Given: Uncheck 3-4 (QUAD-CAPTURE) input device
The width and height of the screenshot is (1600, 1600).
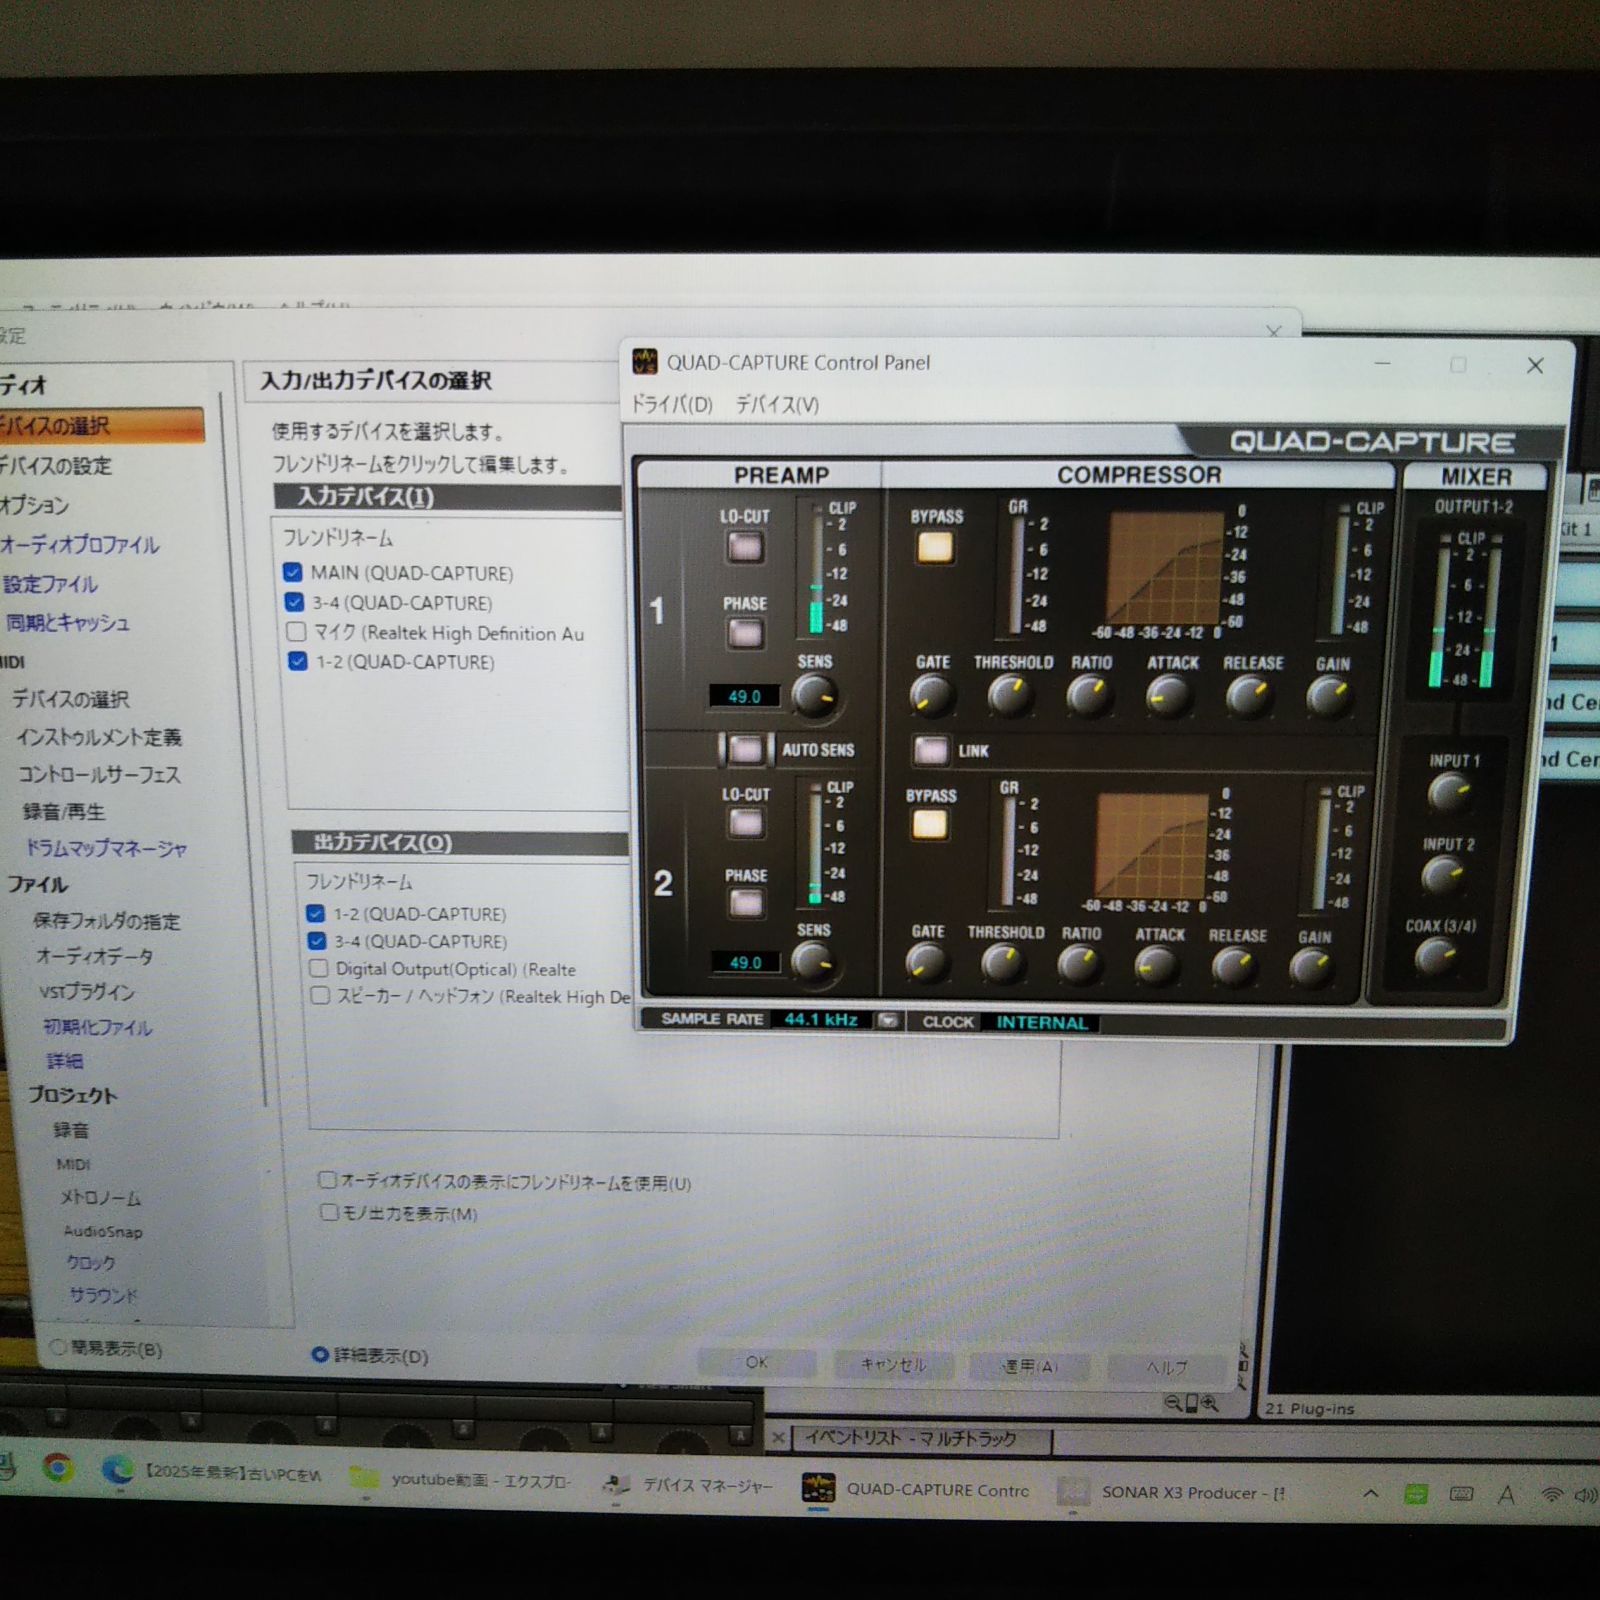Looking at the screenshot, I should tap(294, 602).
